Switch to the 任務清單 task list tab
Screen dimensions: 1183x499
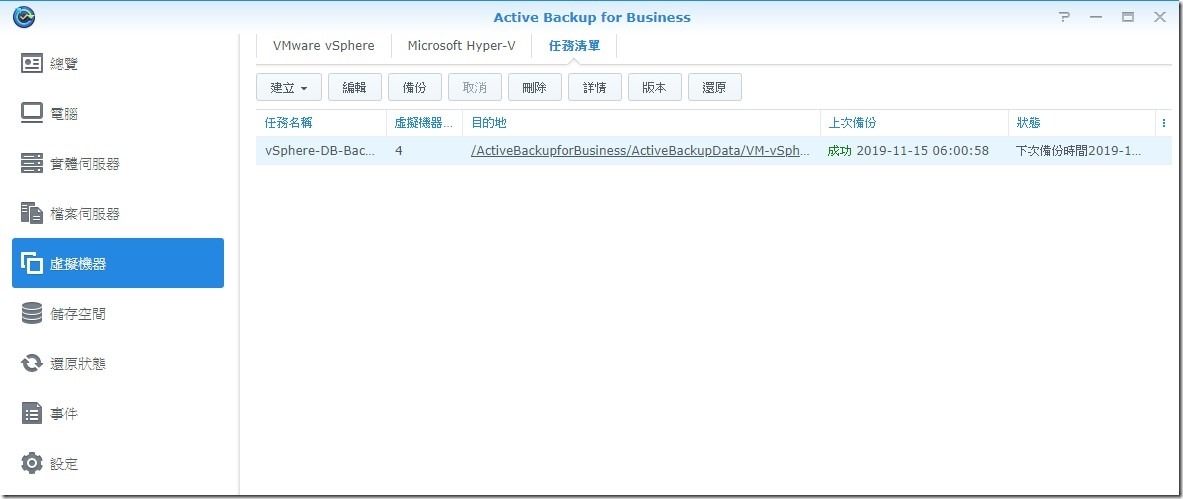click(574, 45)
